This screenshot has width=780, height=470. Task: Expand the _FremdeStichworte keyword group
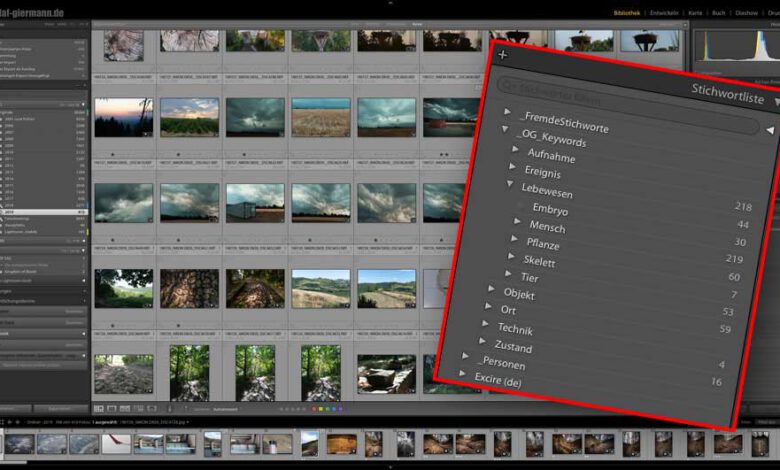pyautogui.click(x=508, y=112)
